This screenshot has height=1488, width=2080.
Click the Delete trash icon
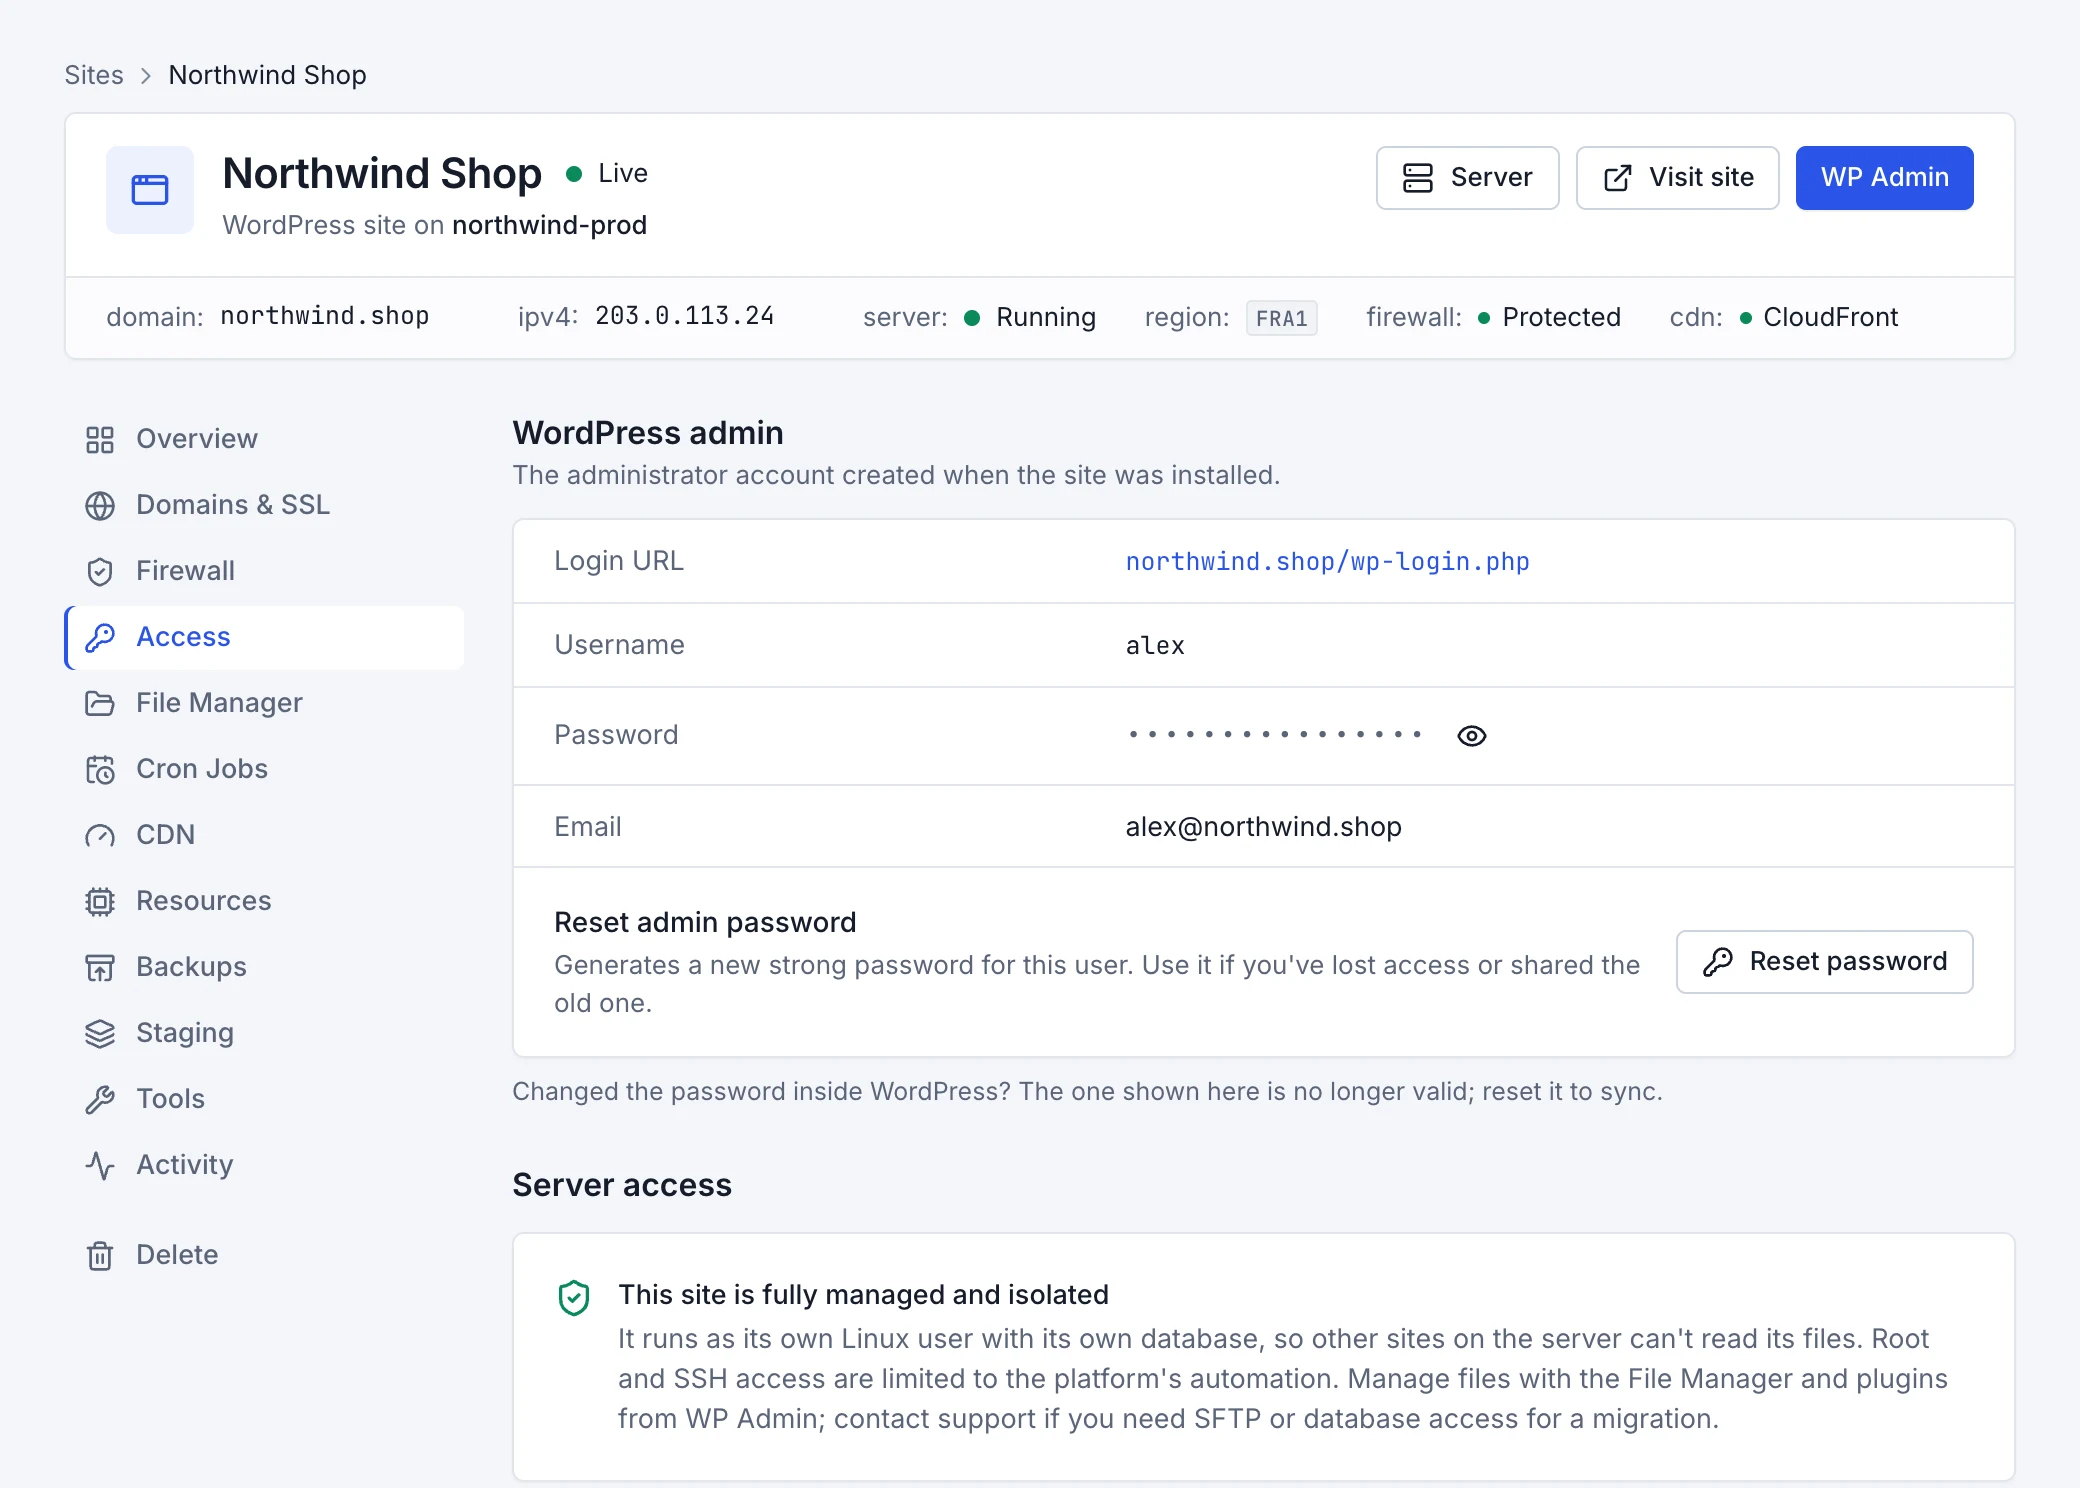(x=100, y=1255)
